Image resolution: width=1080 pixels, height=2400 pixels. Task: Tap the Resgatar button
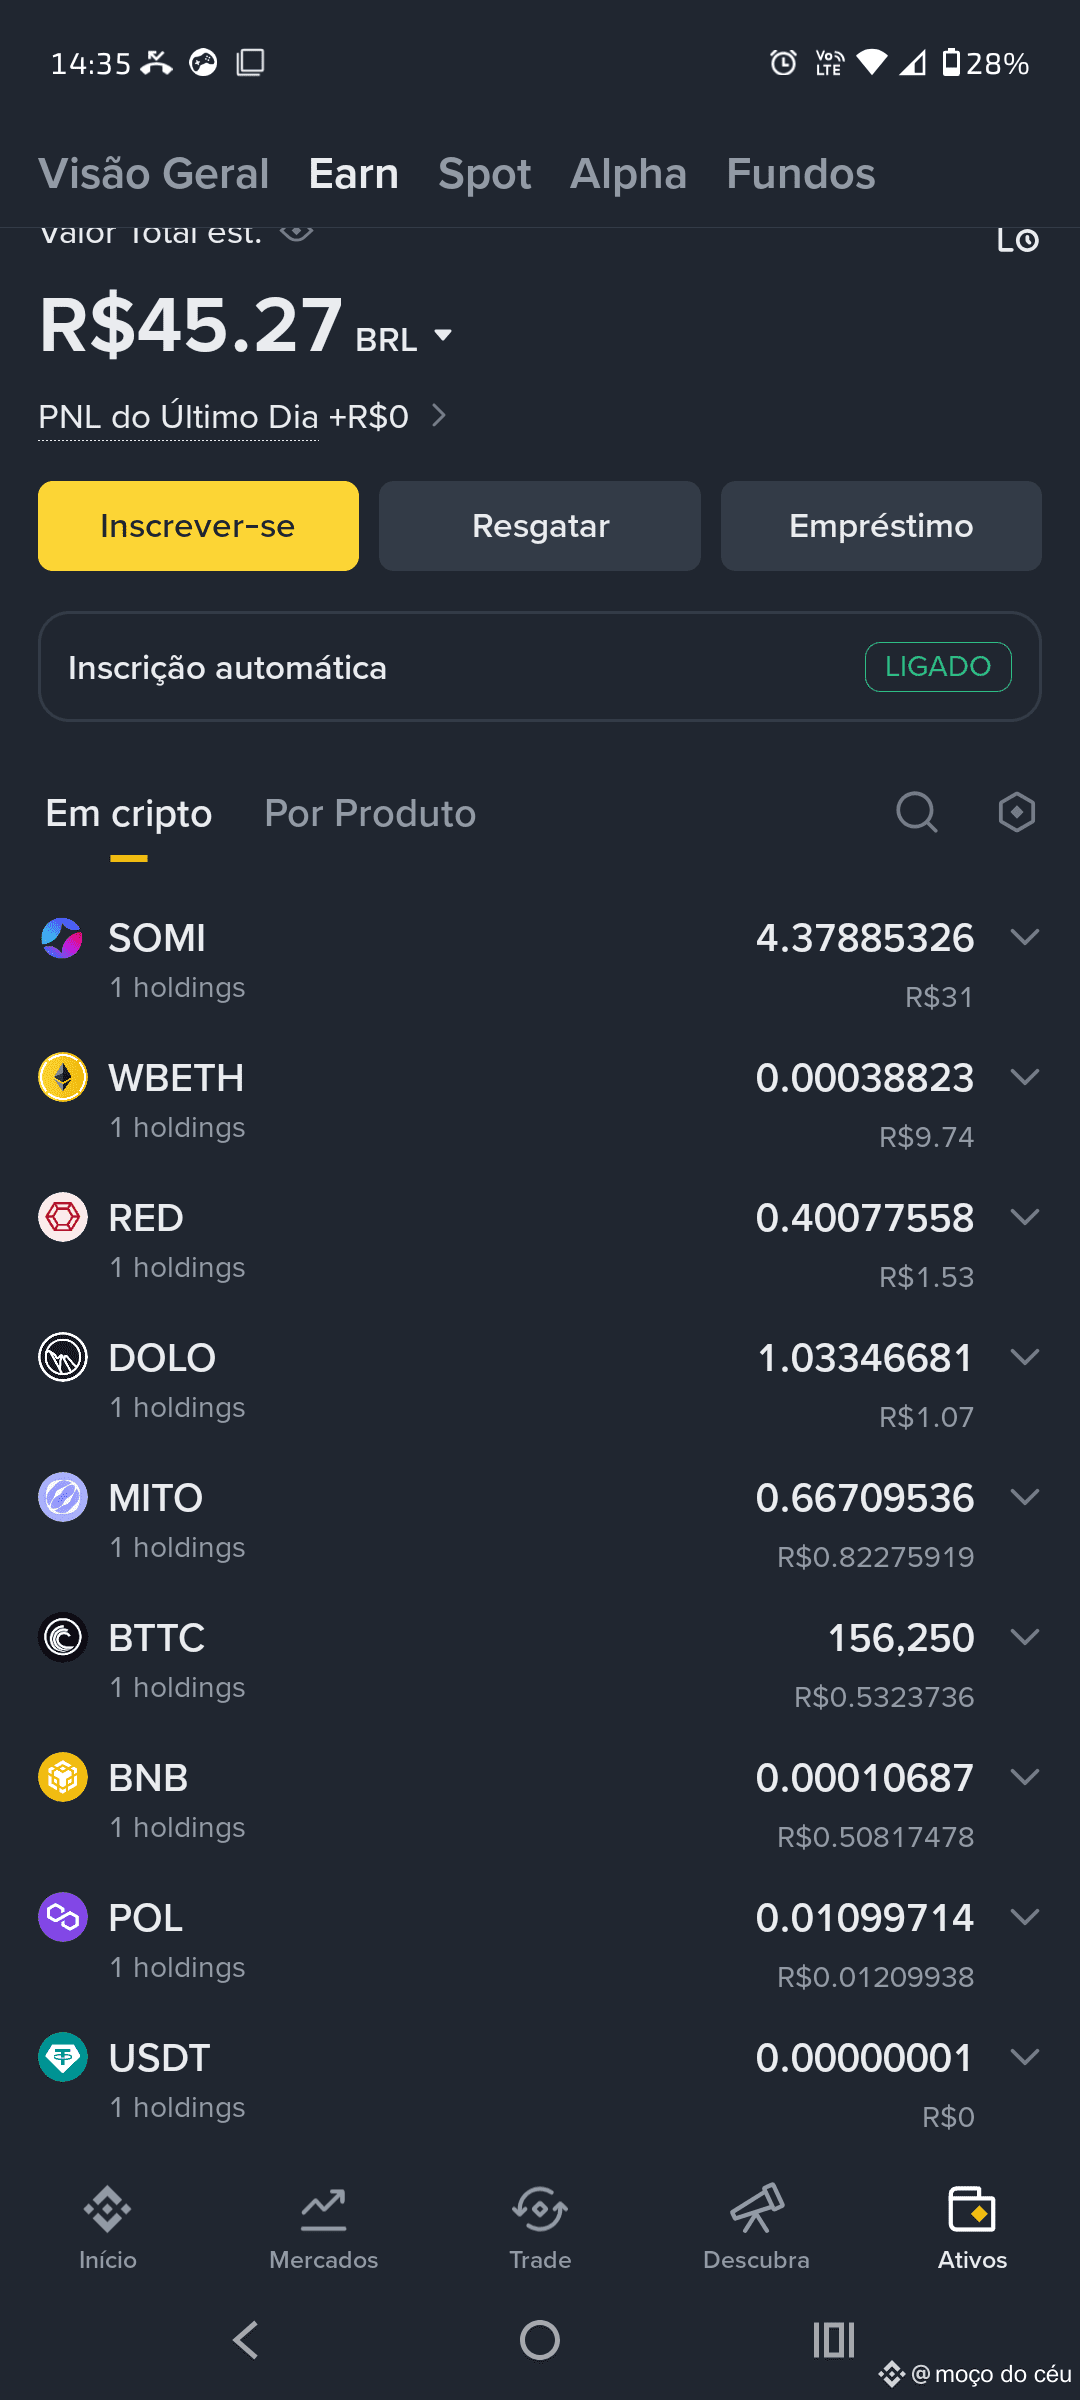(540, 526)
